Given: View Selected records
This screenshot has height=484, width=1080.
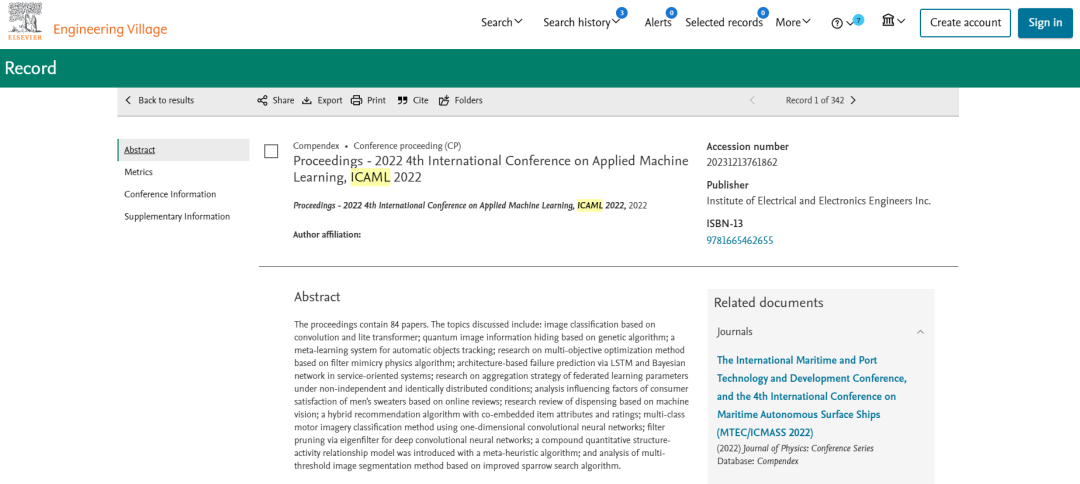Looking at the screenshot, I should 723,23.
